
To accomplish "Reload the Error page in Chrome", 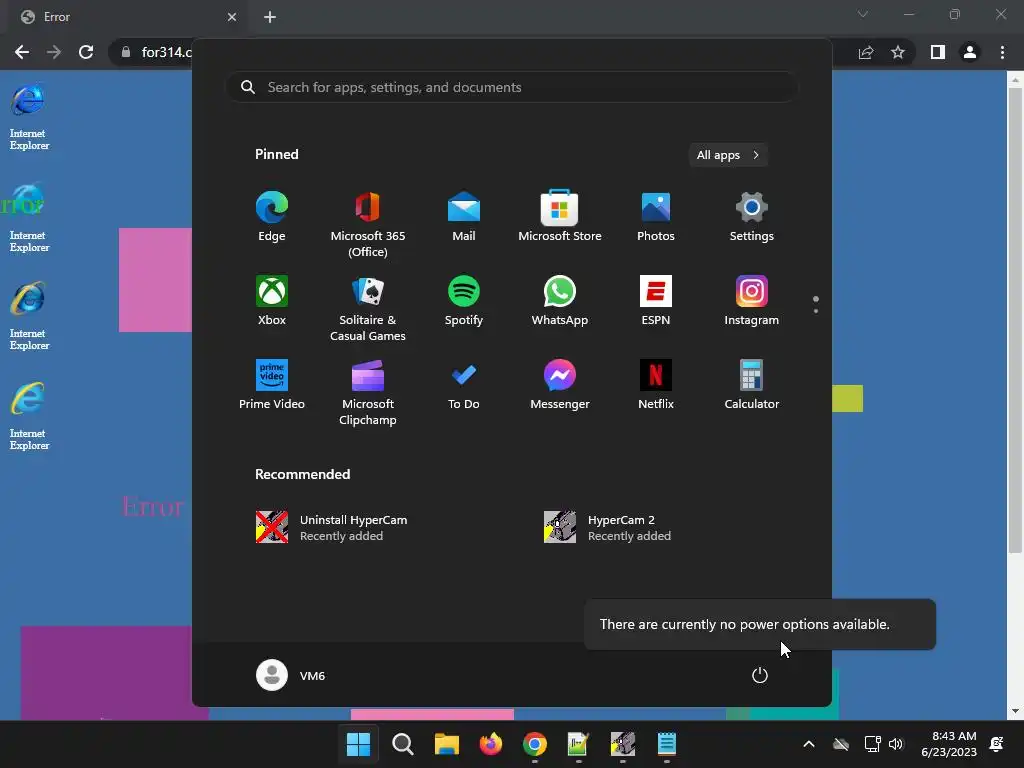I will (86, 52).
